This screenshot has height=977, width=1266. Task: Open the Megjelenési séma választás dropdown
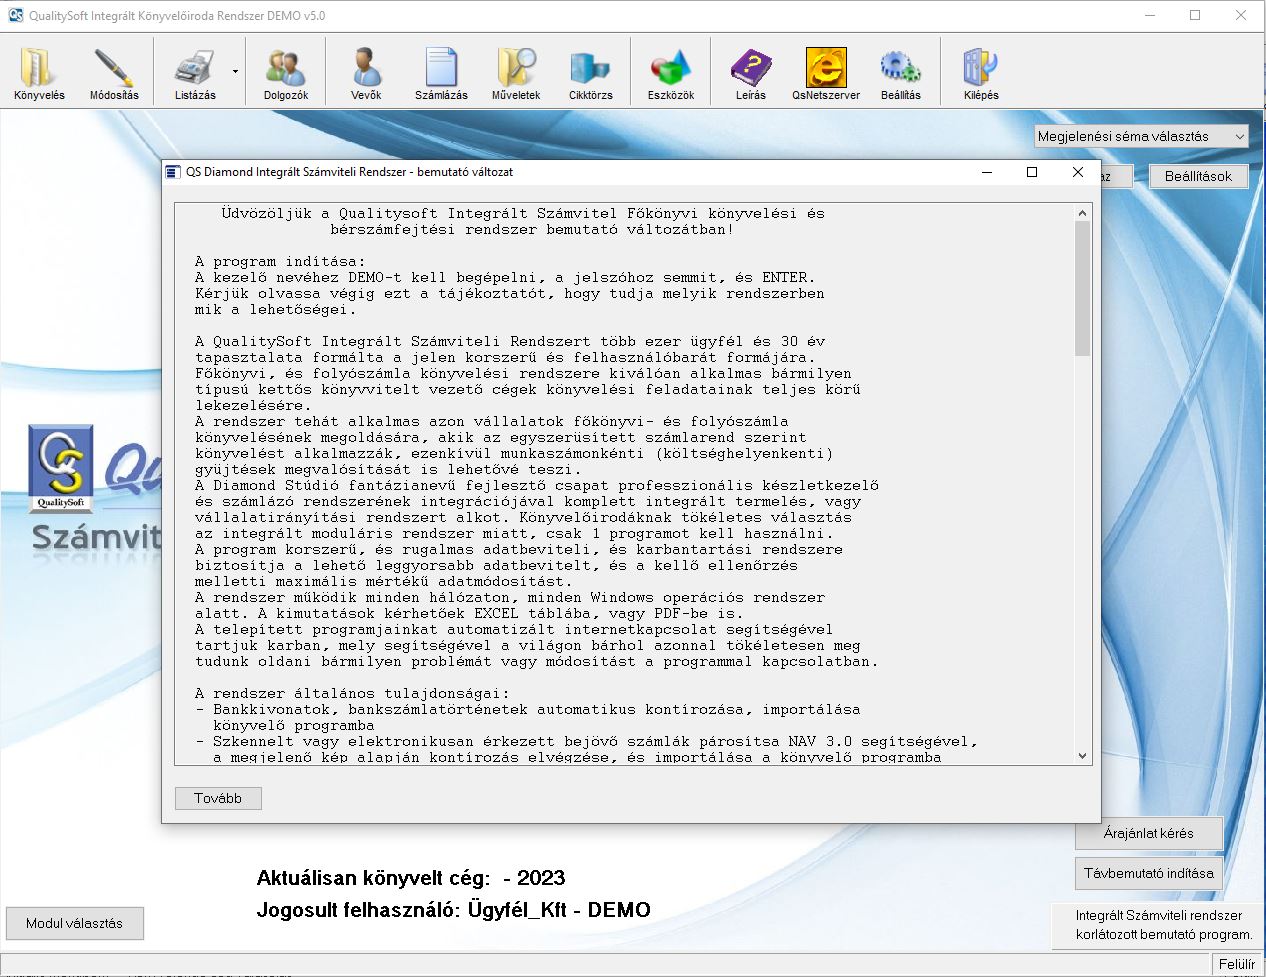point(1141,136)
